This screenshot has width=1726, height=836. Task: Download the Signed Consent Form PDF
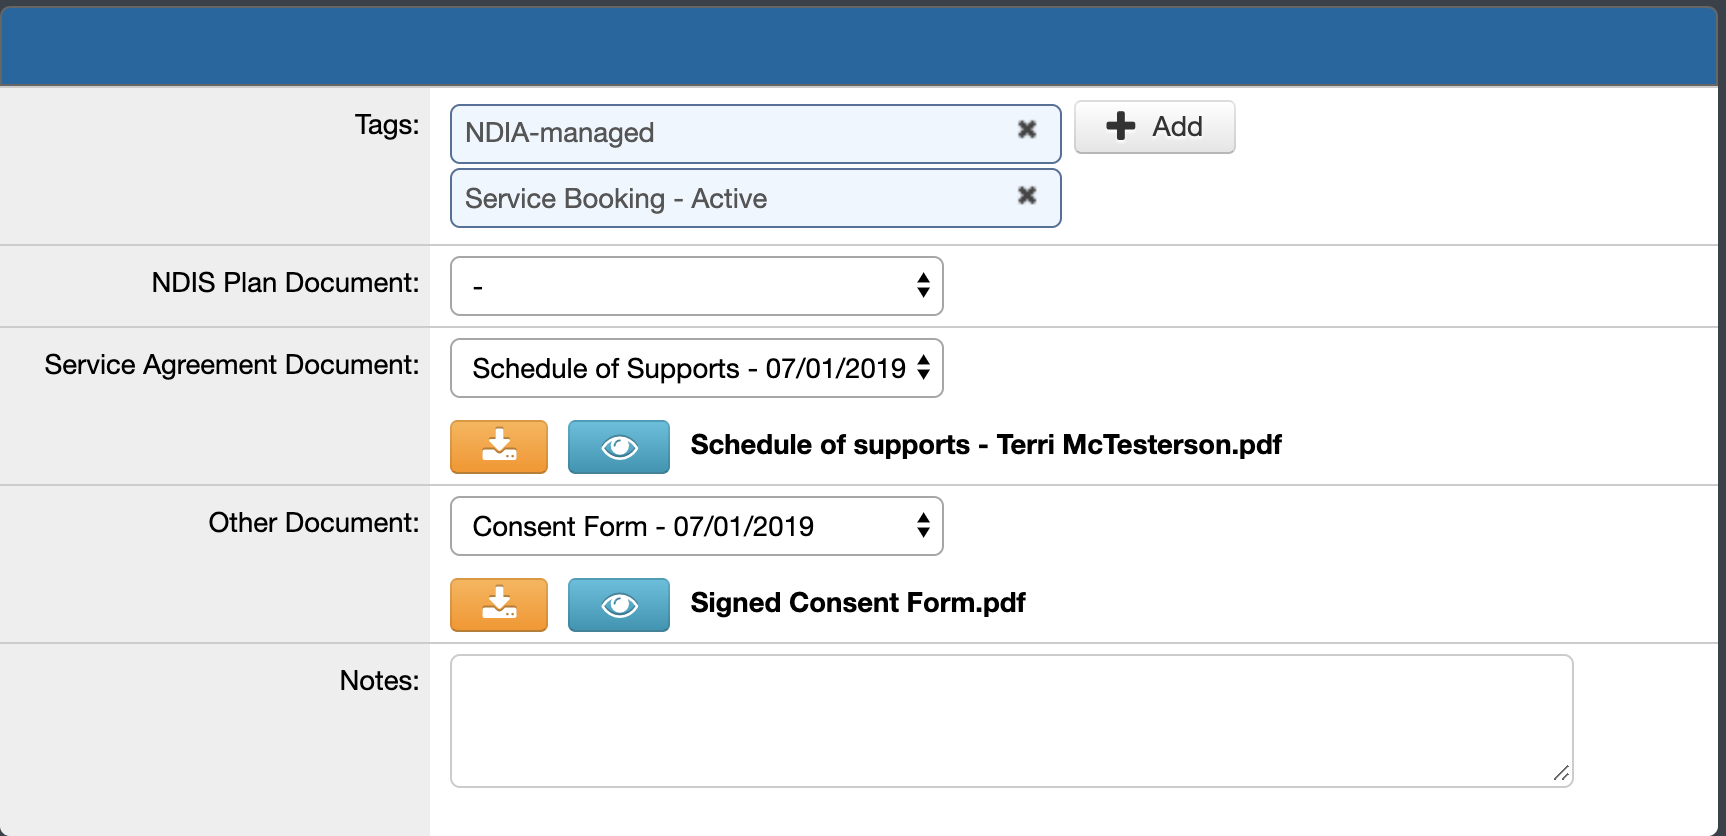tap(498, 605)
